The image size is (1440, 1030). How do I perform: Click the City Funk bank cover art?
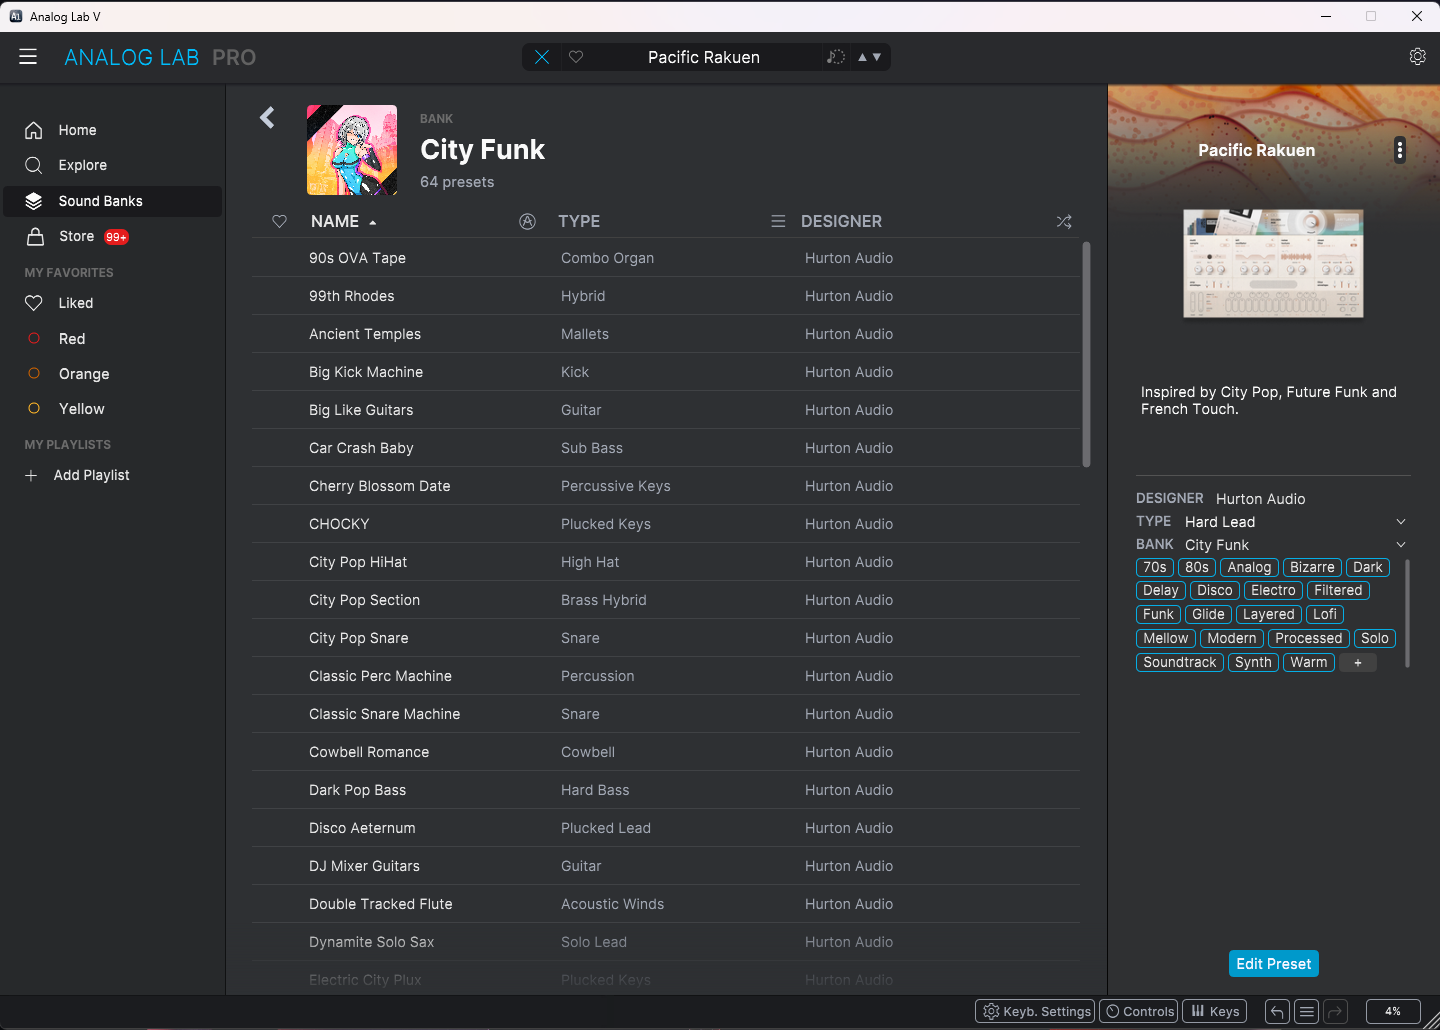(x=352, y=150)
